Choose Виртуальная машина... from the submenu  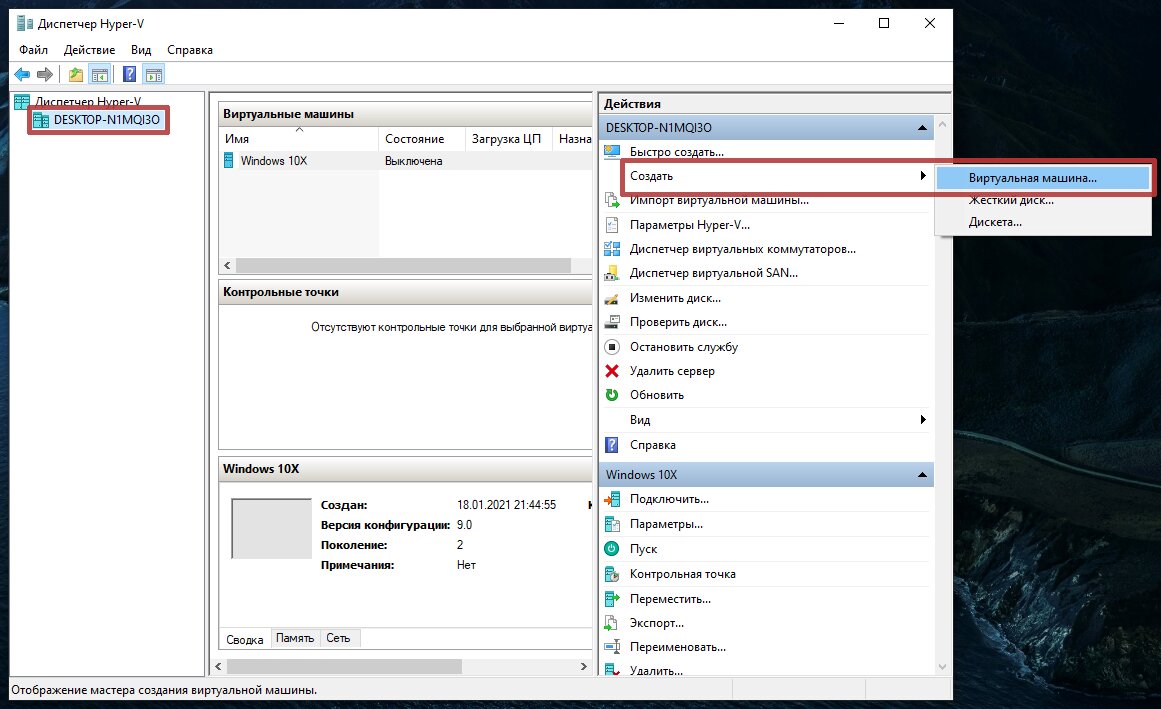pos(1043,178)
